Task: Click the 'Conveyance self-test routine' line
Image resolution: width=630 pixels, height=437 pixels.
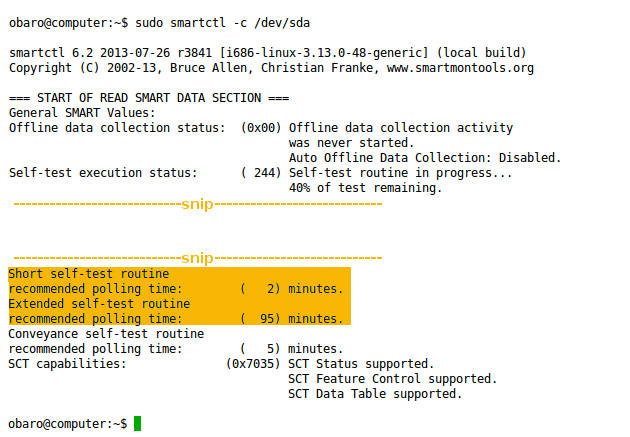Action: pos(106,334)
